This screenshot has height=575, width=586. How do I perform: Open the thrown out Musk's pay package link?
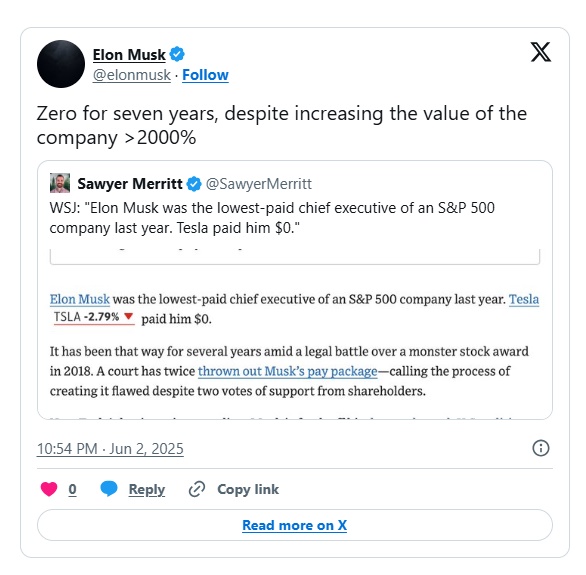(288, 371)
